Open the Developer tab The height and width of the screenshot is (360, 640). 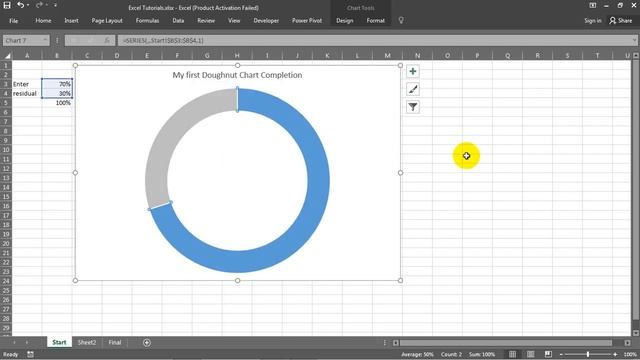266,20
